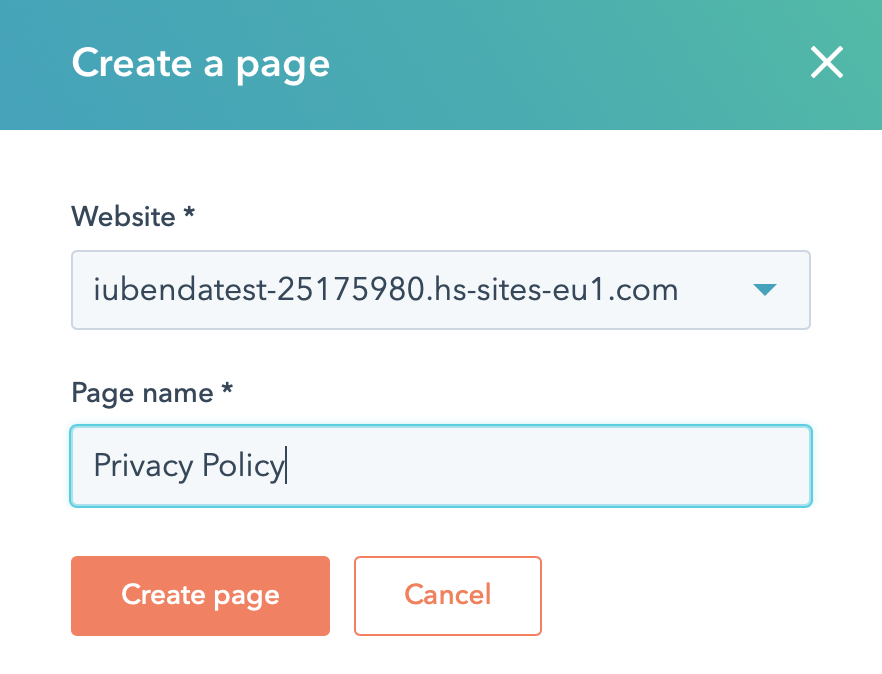Click the white X icon in the header
Viewport: 882px width, 674px height.
pyautogui.click(x=827, y=63)
